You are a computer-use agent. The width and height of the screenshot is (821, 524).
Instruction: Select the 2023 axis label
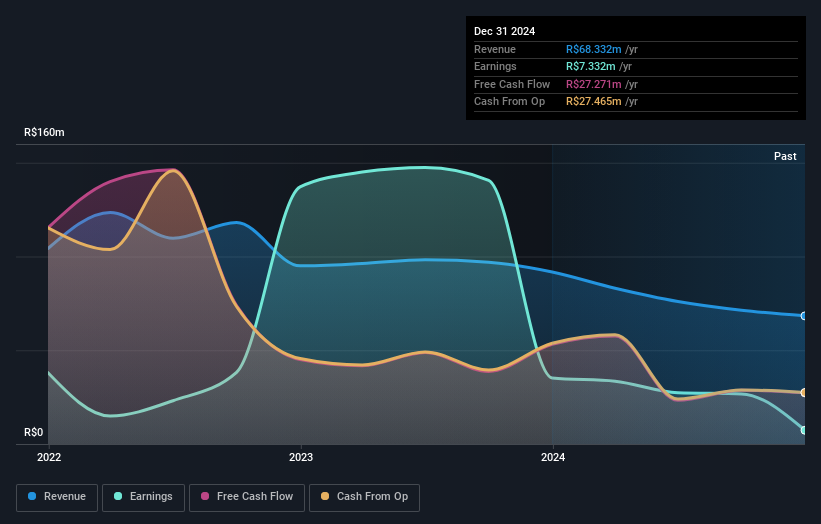click(301, 457)
